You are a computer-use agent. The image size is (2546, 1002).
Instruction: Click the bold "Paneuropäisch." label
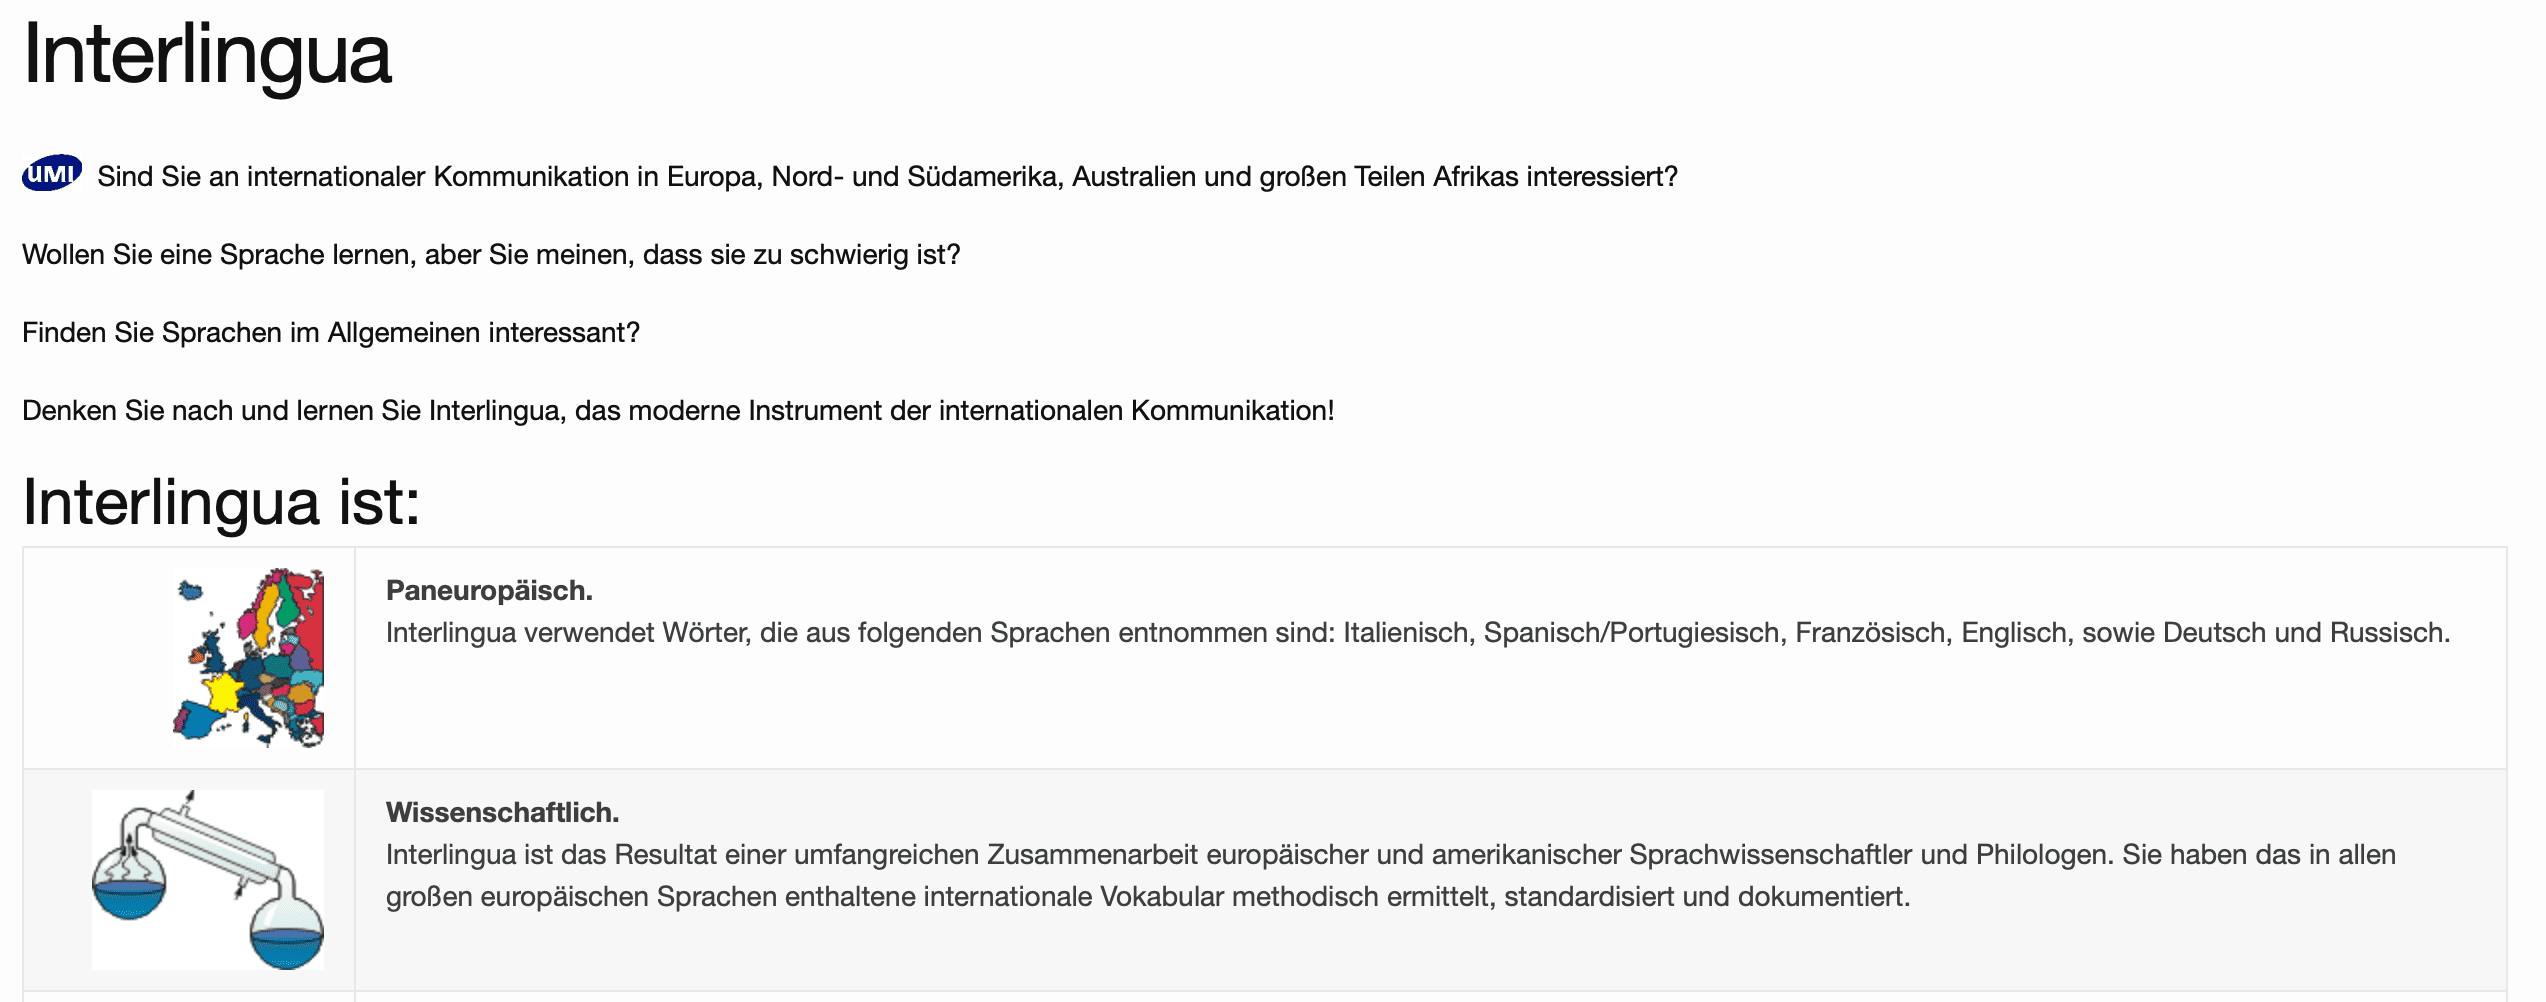[x=489, y=591]
